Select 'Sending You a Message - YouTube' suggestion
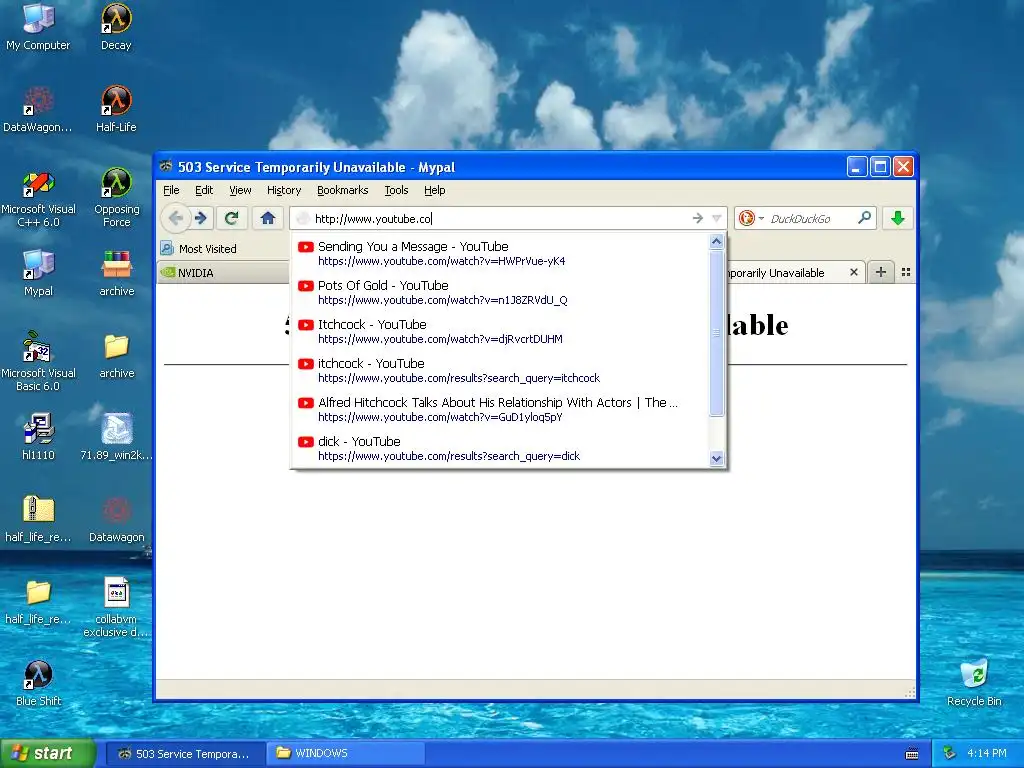Image resolution: width=1024 pixels, height=768 pixels. [501, 253]
